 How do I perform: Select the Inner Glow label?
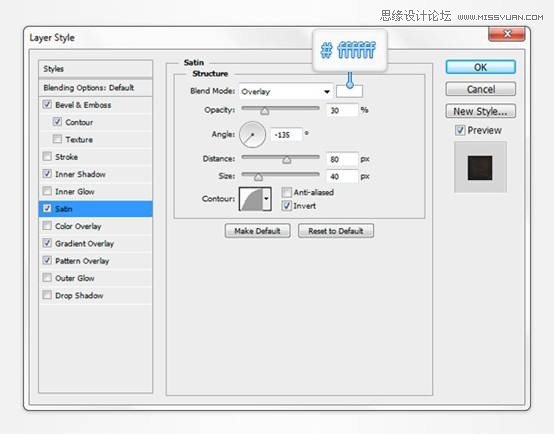coord(75,192)
